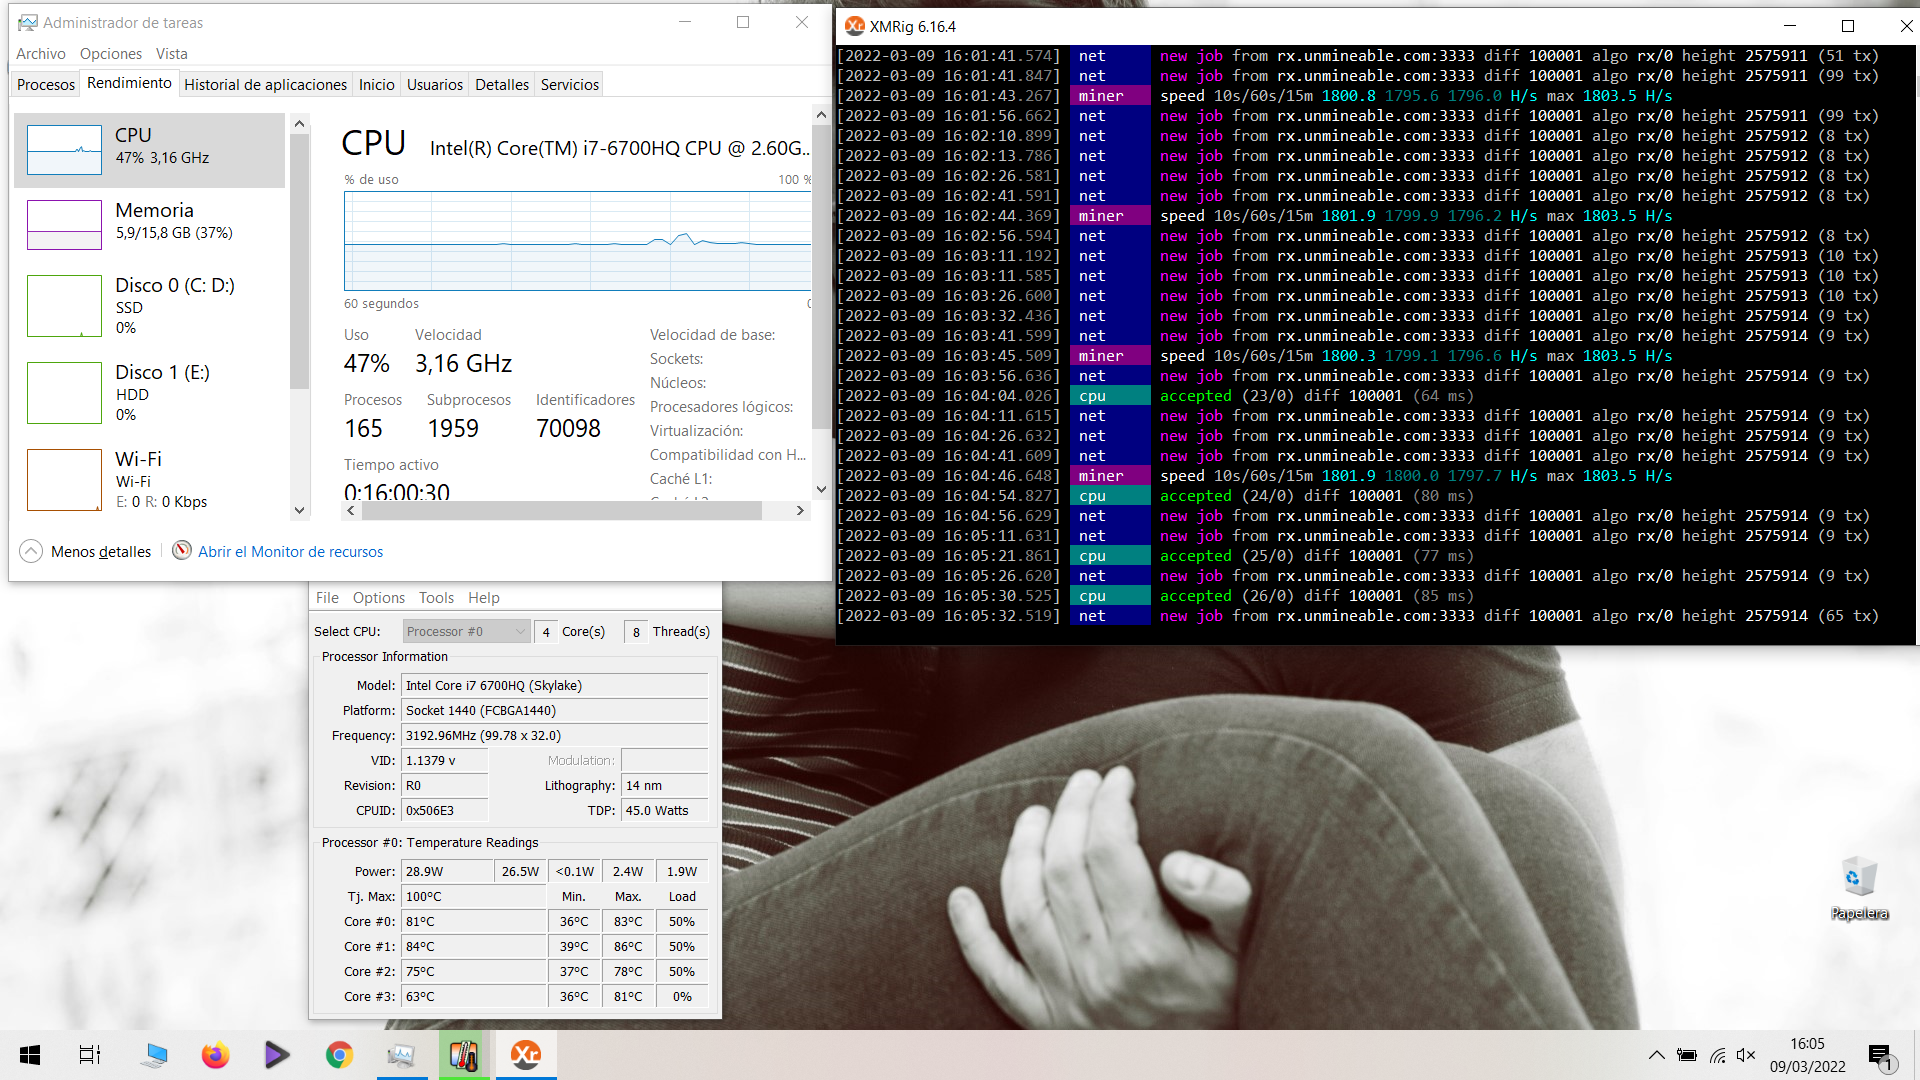Expand the Select CPU Processor #0 dropdown
This screenshot has width=1920, height=1080.
(x=519, y=631)
